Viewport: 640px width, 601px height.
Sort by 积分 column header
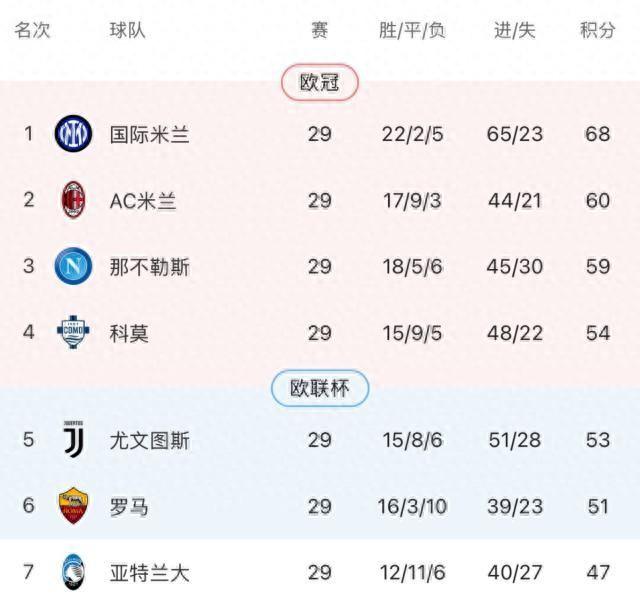(x=597, y=30)
